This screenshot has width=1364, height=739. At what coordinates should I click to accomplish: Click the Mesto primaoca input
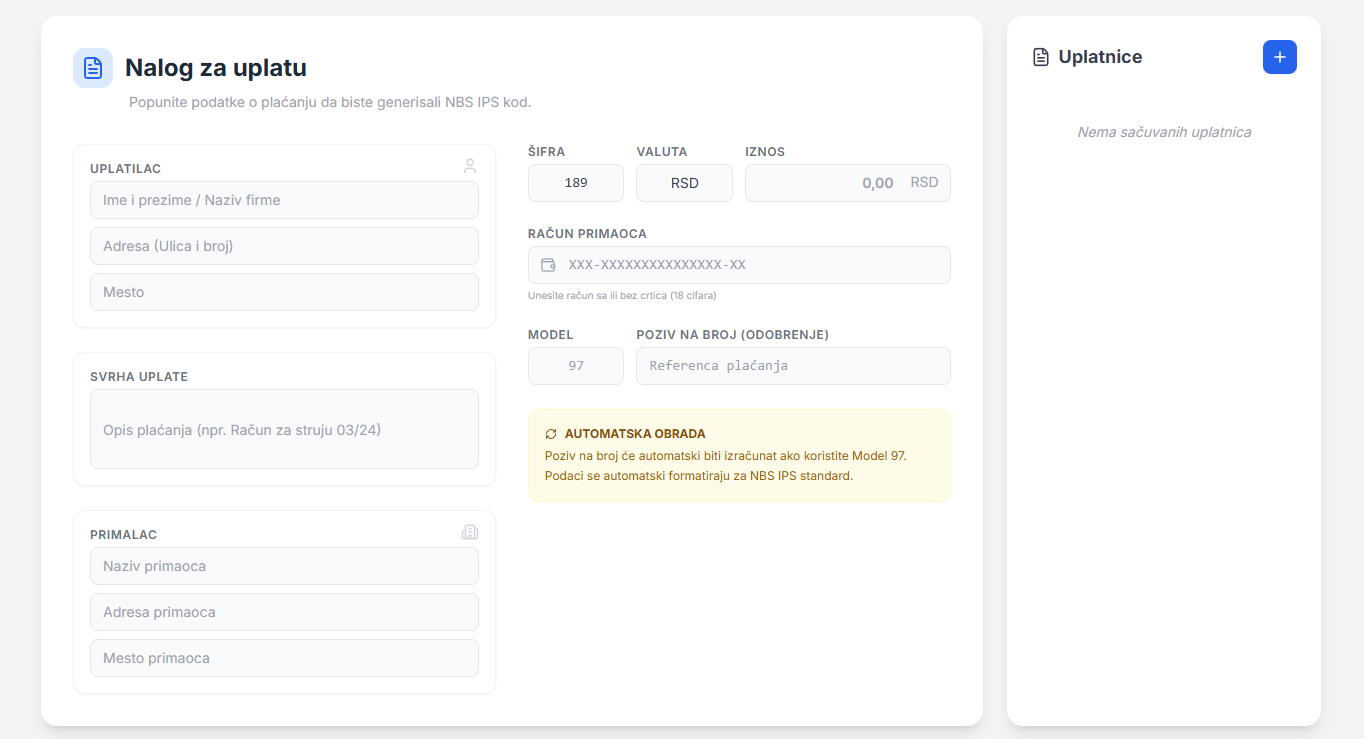284,658
